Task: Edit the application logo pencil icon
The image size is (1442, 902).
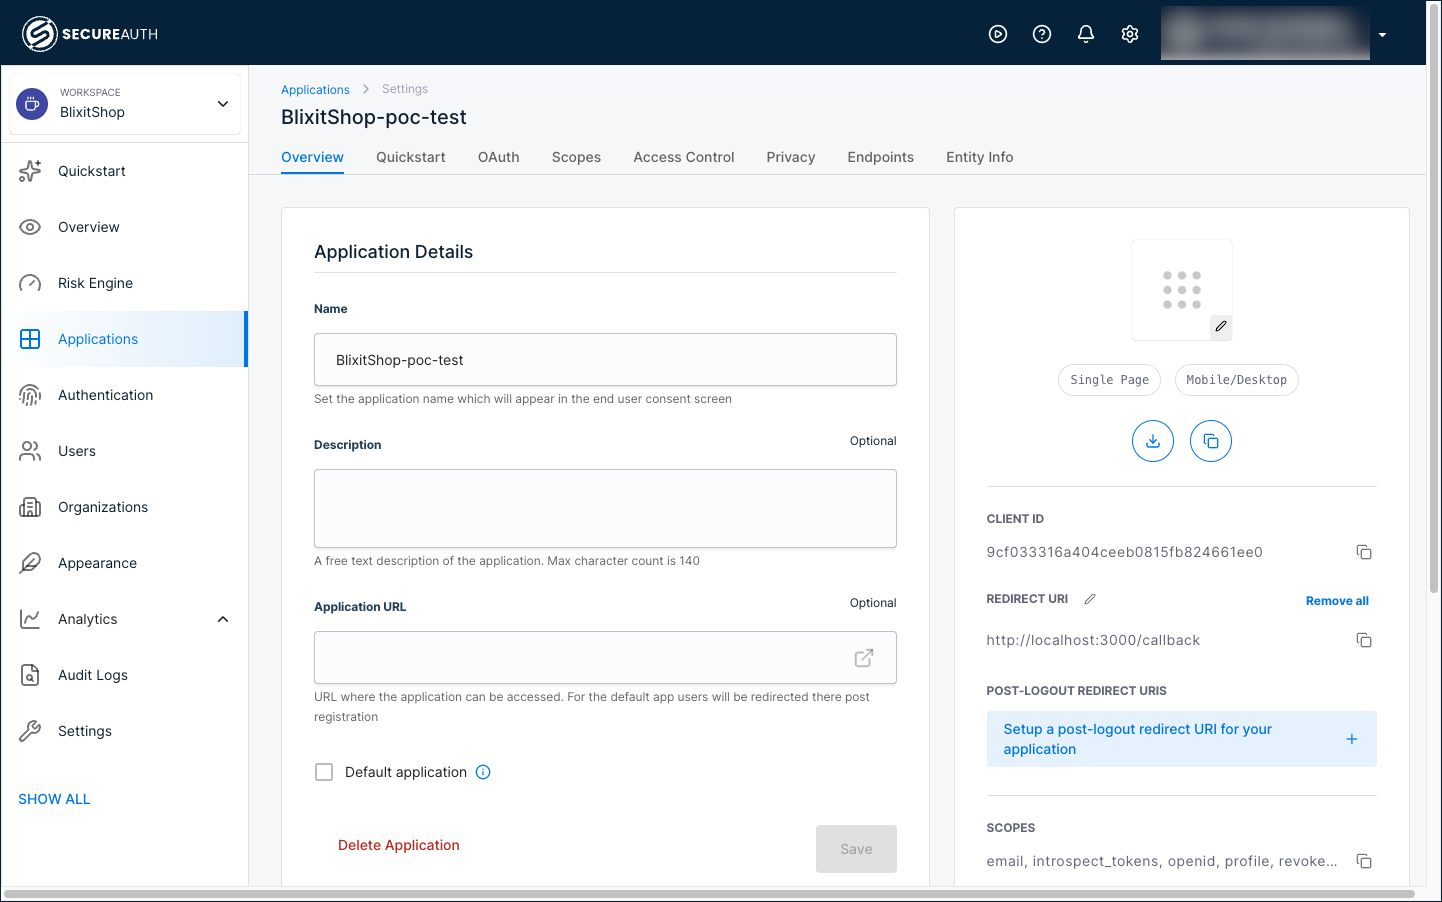Action: tap(1220, 326)
